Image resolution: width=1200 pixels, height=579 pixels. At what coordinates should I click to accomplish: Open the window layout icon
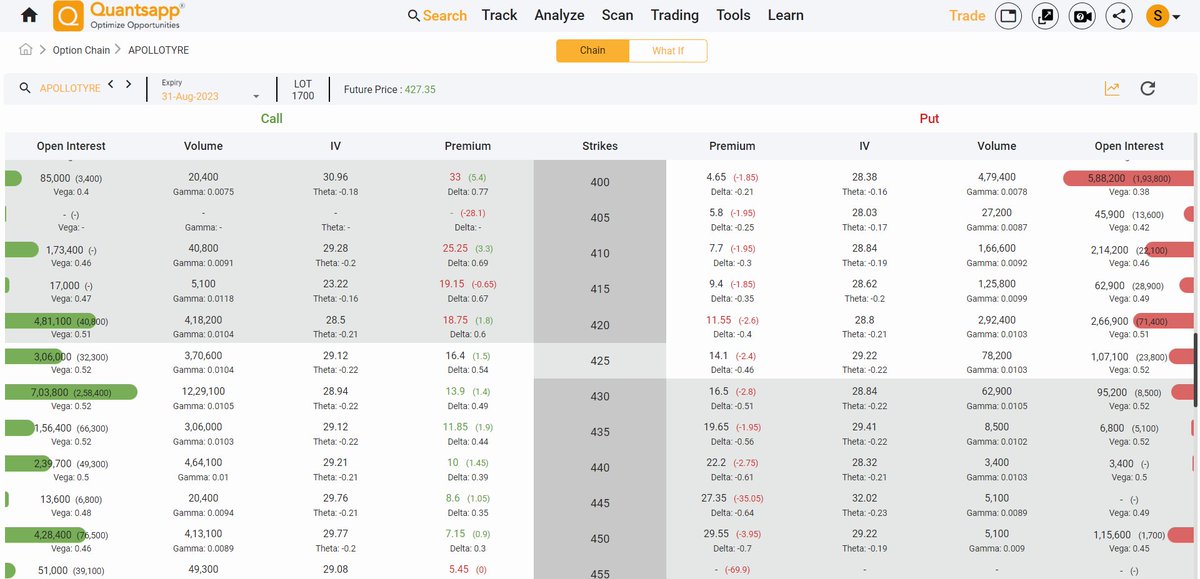click(1010, 16)
